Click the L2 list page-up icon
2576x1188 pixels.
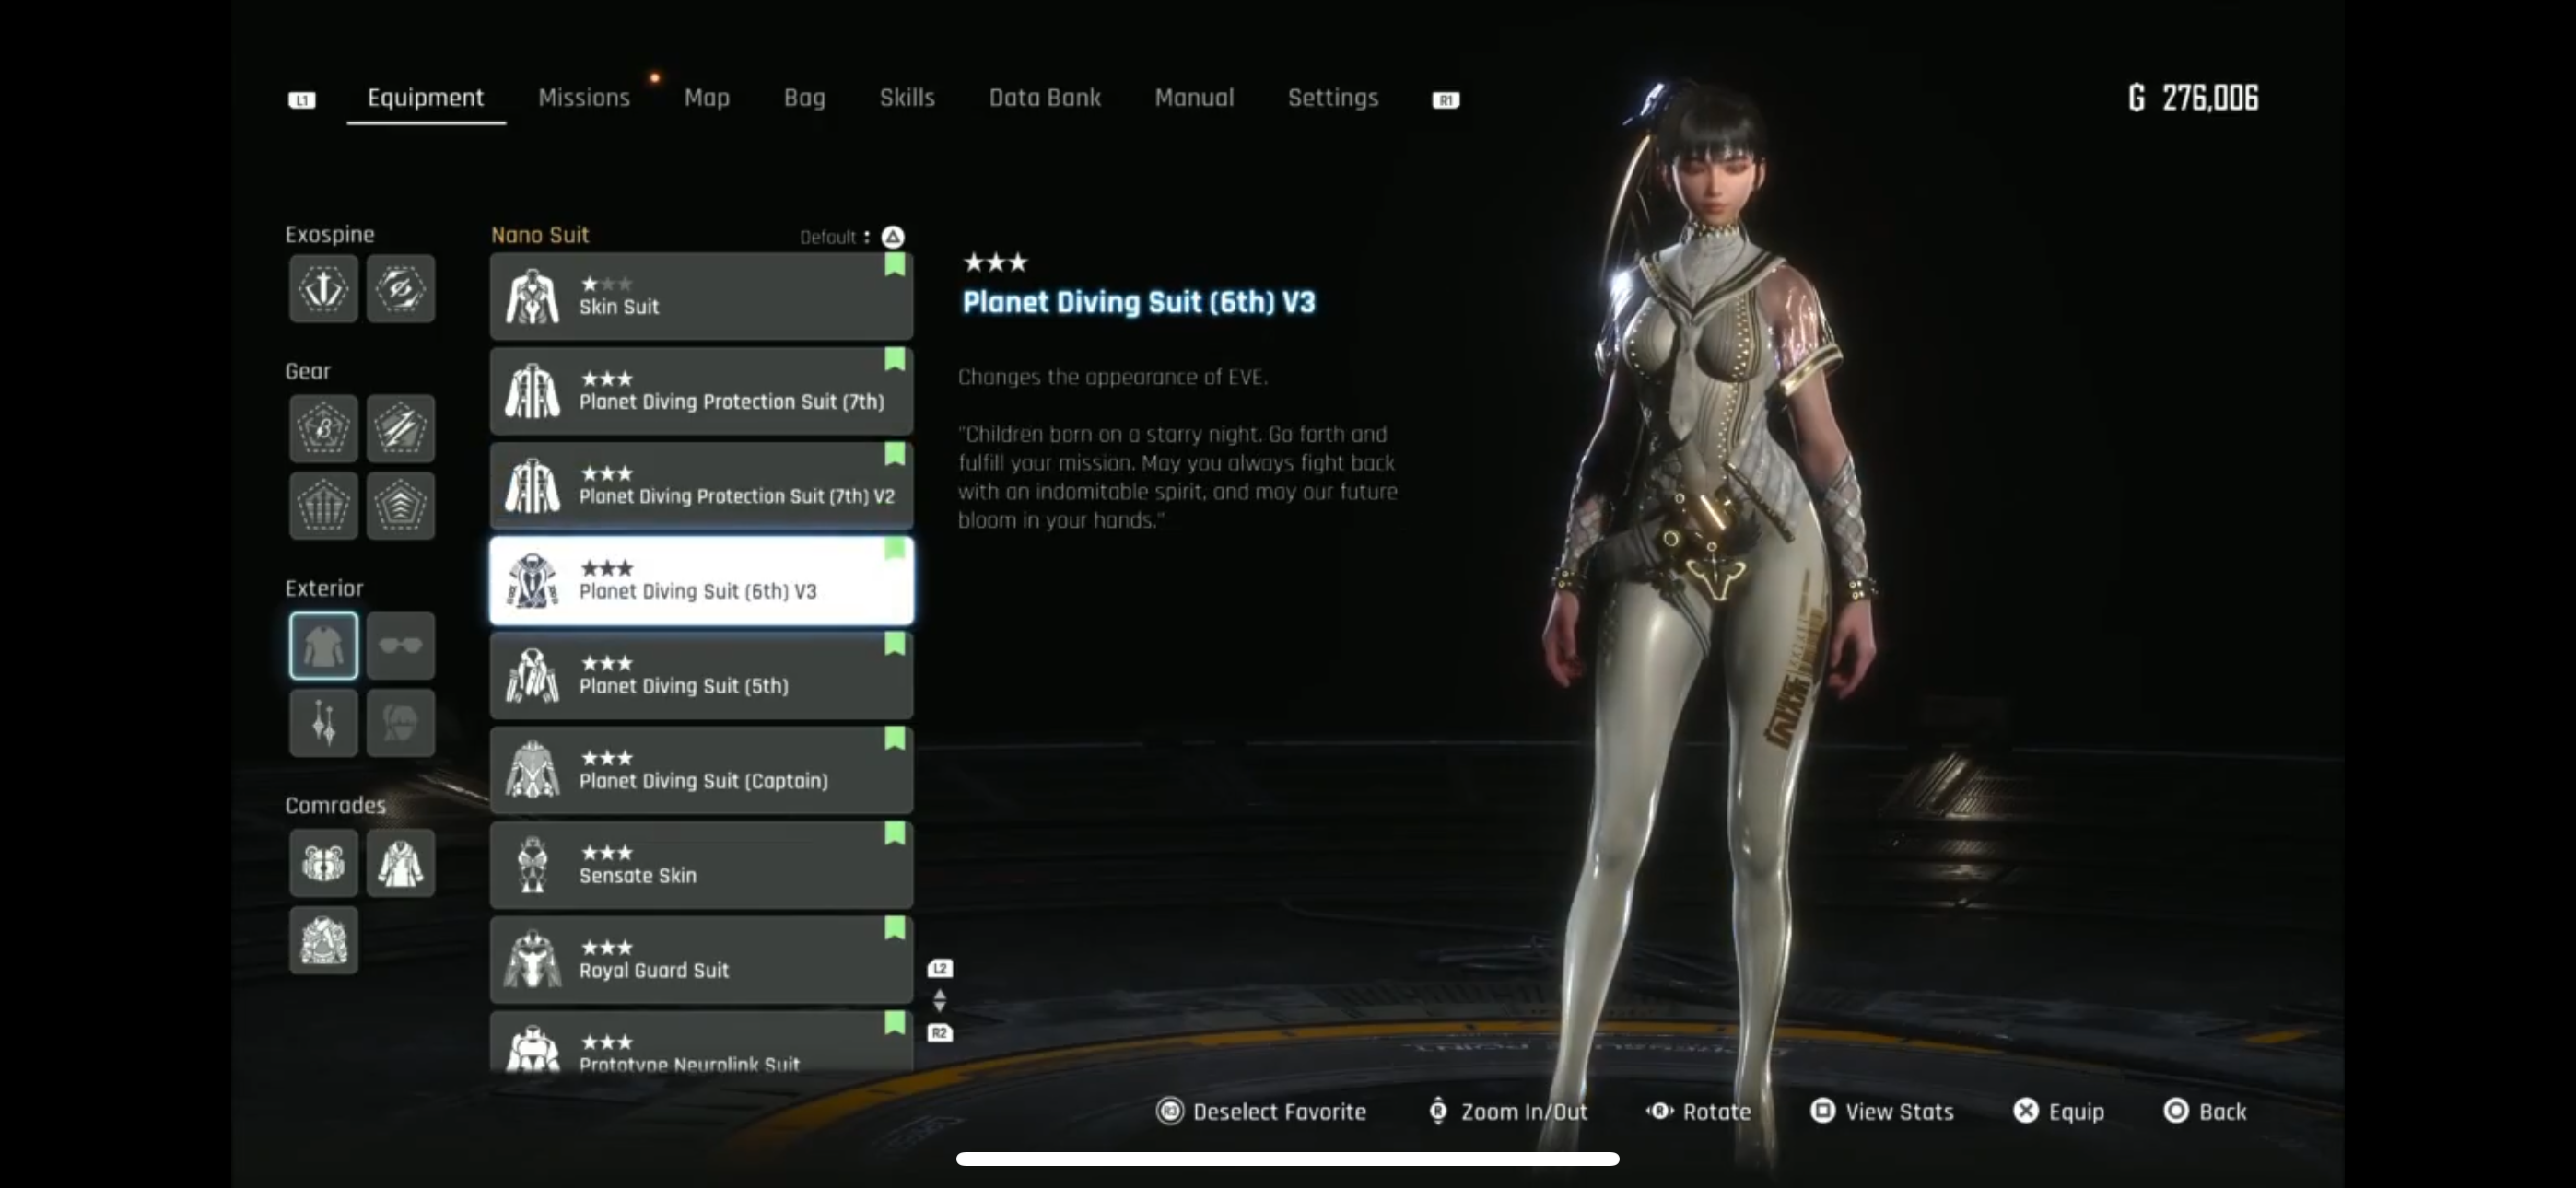940,968
